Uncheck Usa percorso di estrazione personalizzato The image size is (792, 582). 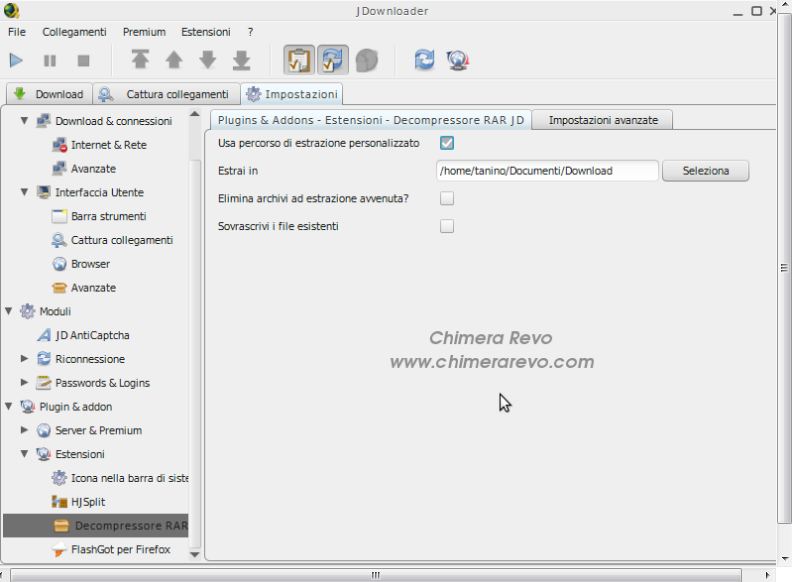pyautogui.click(x=447, y=143)
